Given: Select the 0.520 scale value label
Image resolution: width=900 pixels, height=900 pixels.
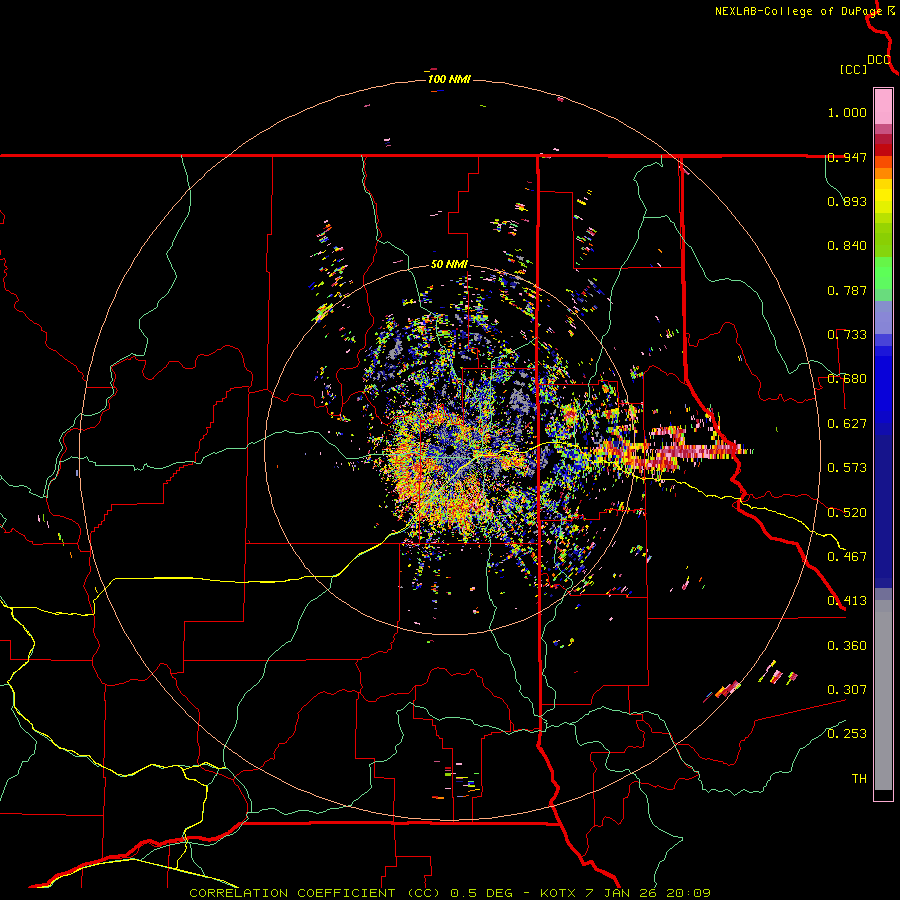Looking at the screenshot, I should pyautogui.click(x=847, y=513).
